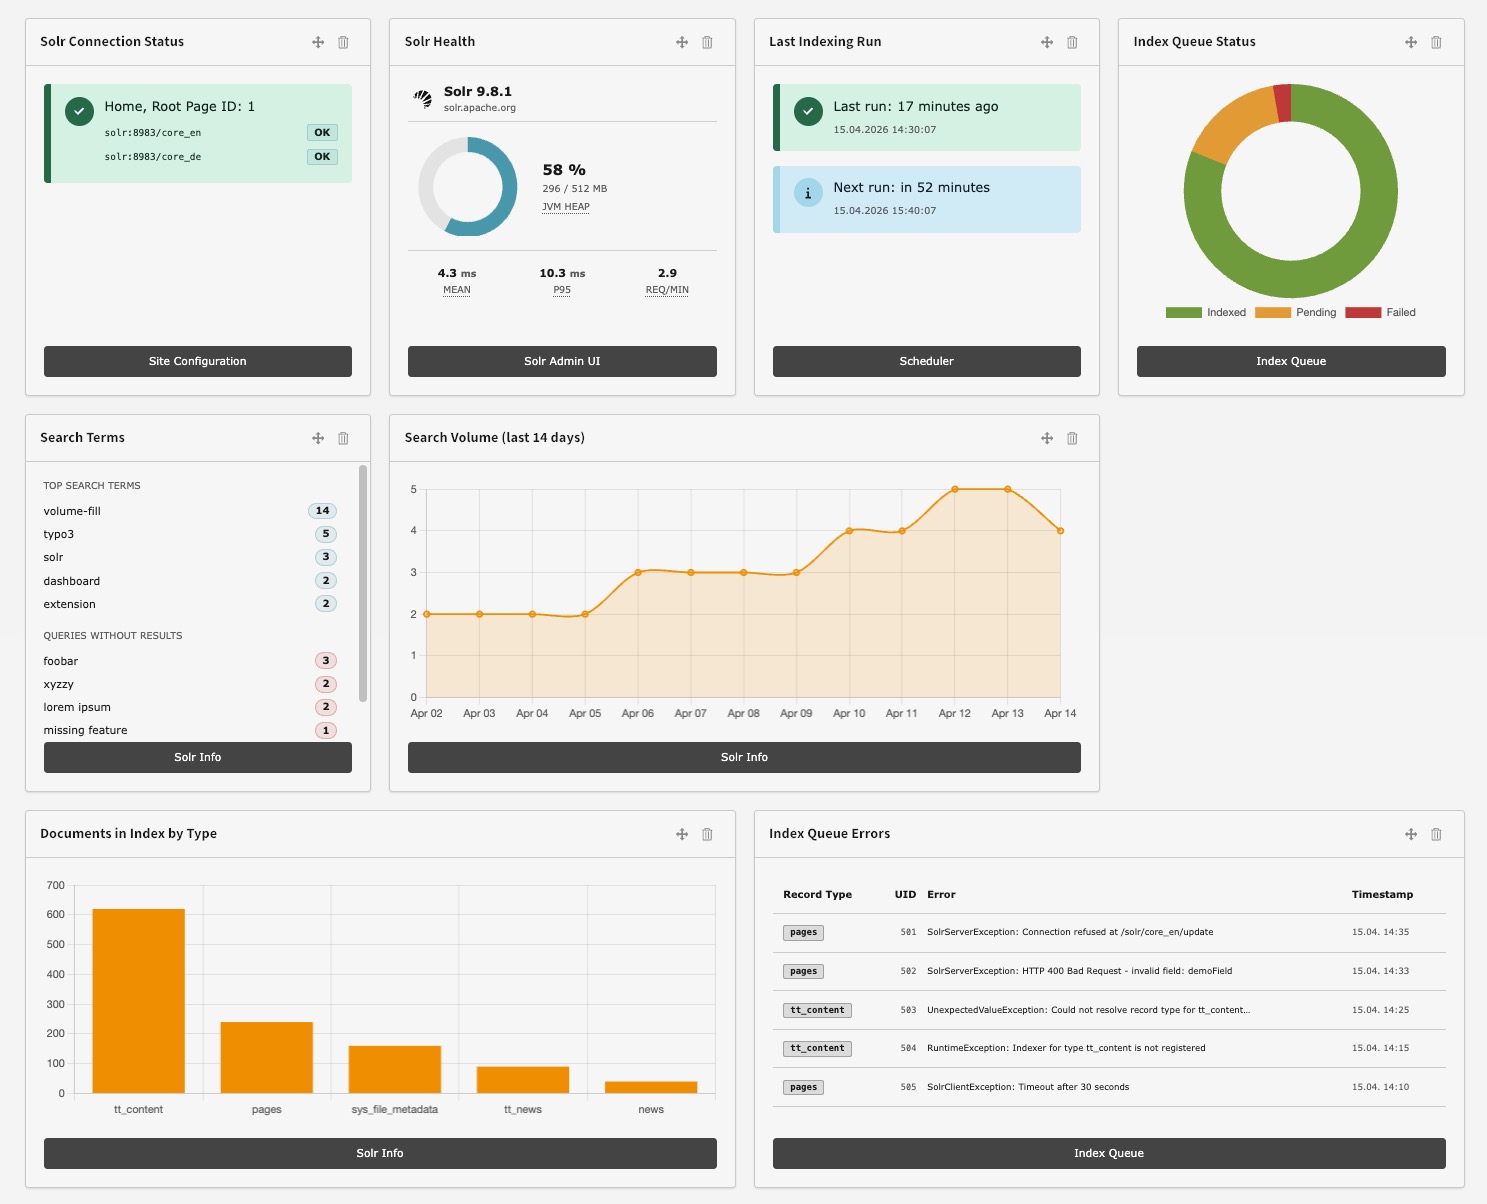This screenshot has height=1204, width=1487.
Task: Click move icon on Index Queue Status widget
Action: tap(1411, 42)
